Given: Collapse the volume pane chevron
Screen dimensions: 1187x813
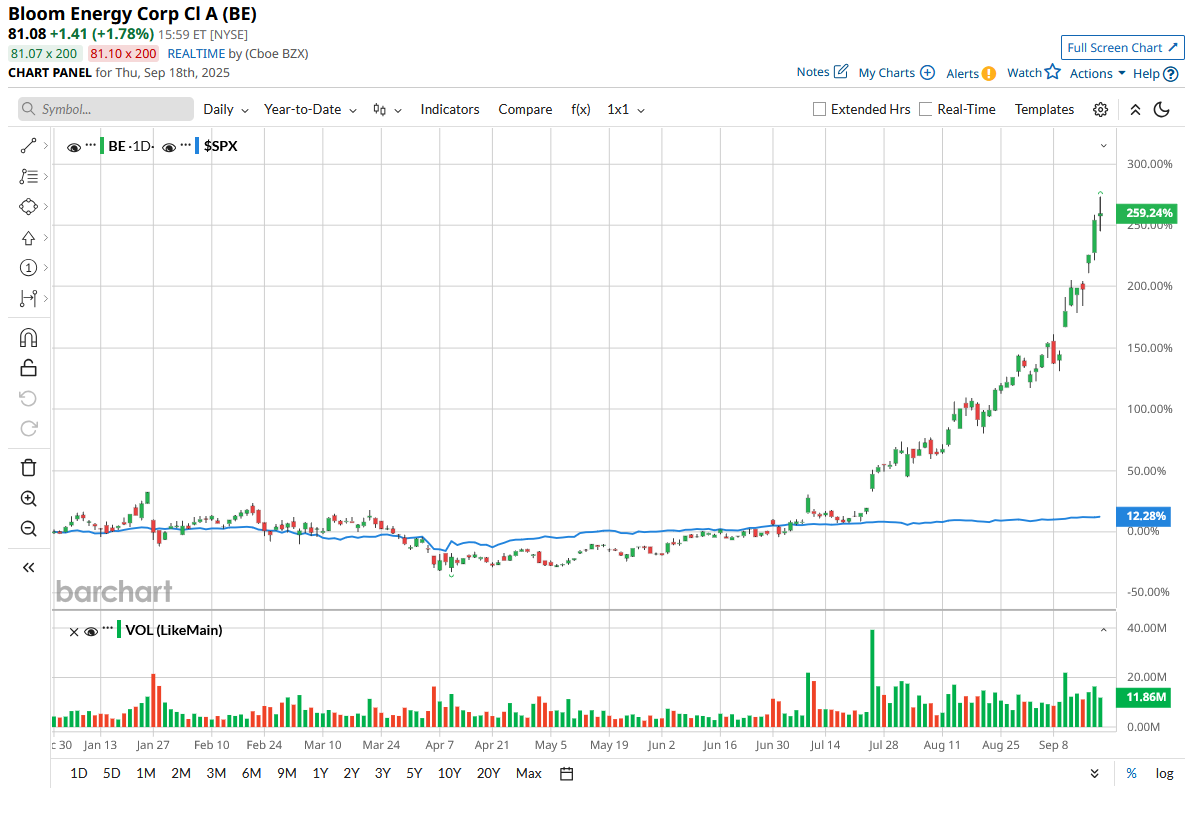Looking at the screenshot, I should pyautogui.click(x=1103, y=630).
